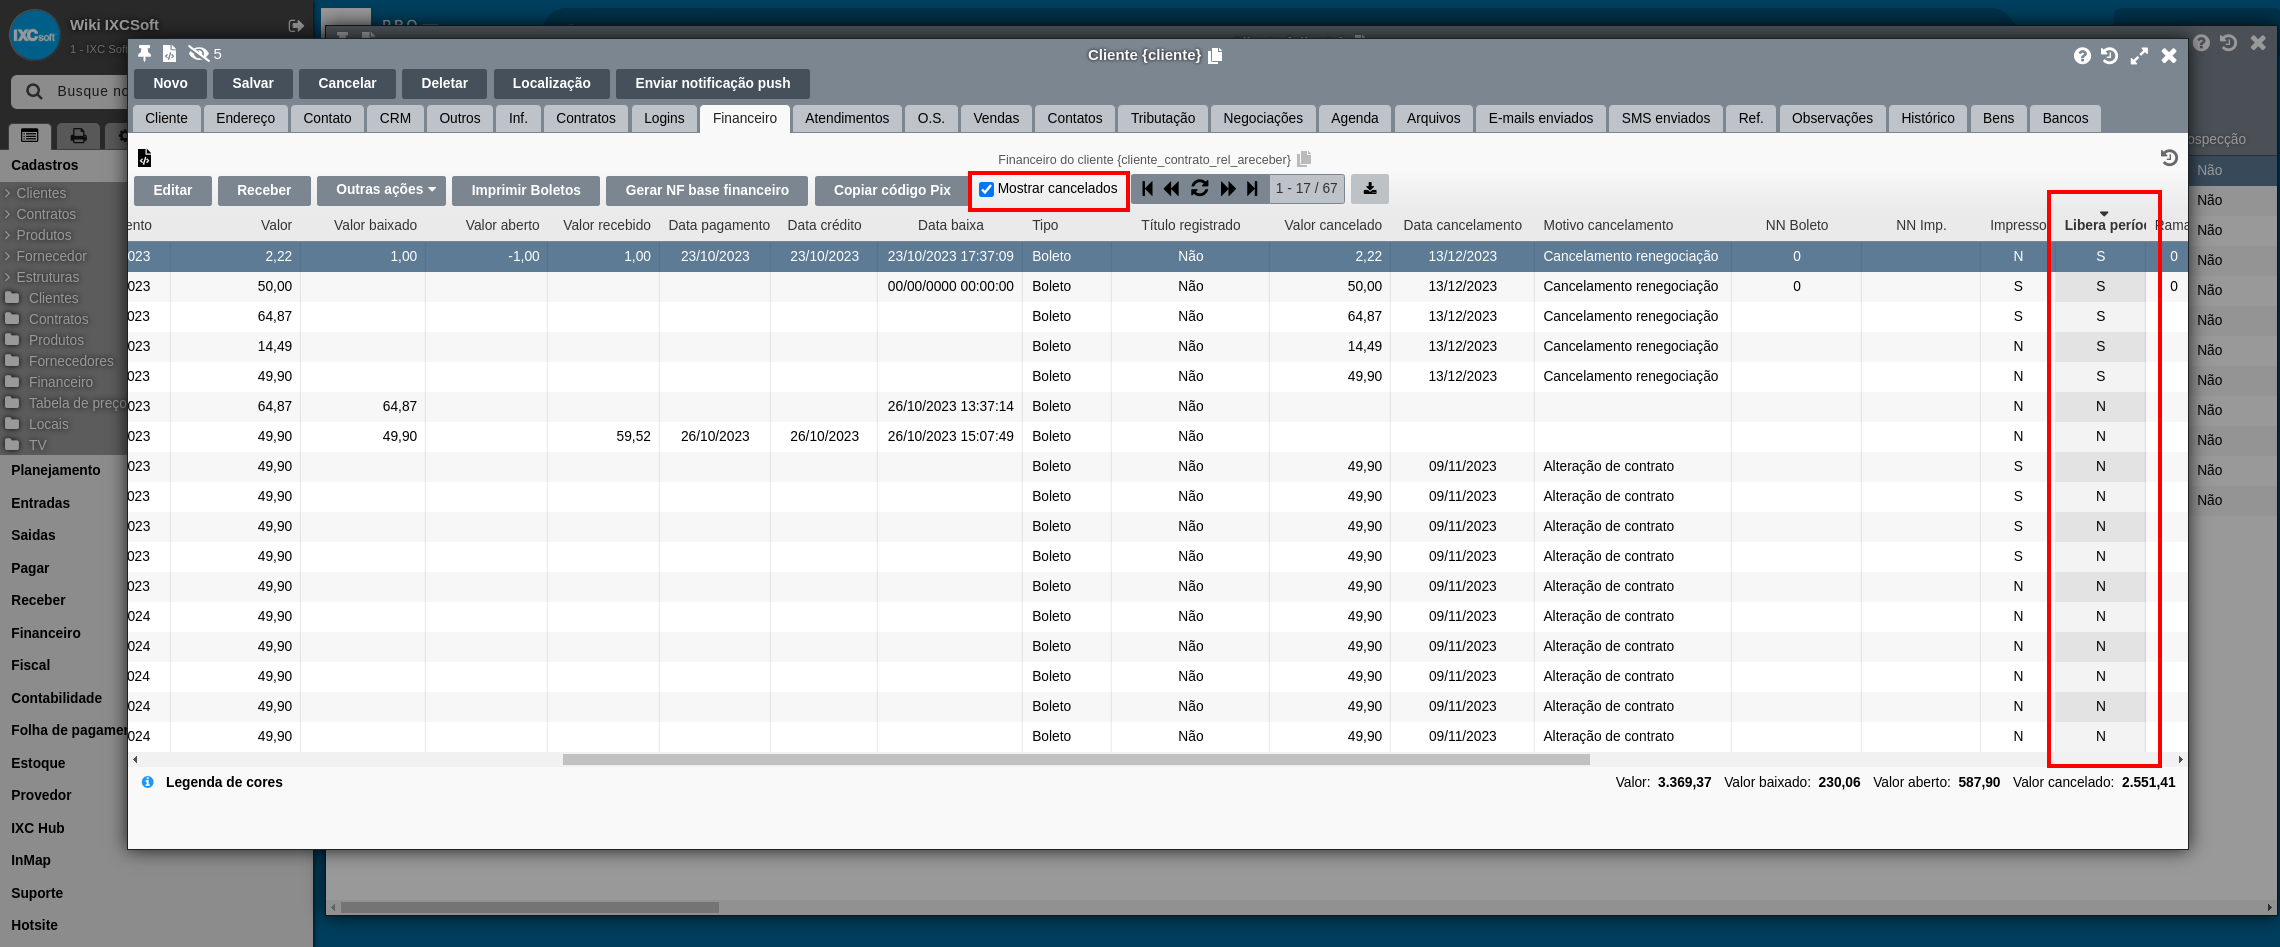2280x947 pixels.
Task: Open help icon in dialog header
Action: pyautogui.click(x=2082, y=56)
